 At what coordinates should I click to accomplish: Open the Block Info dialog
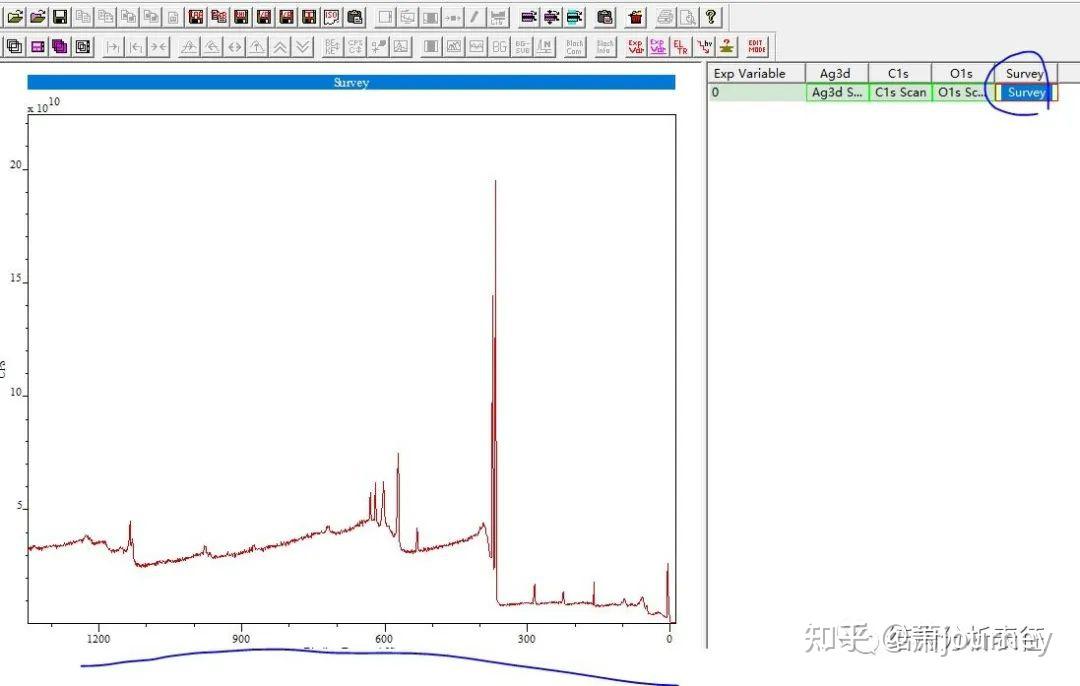pyautogui.click(x=604, y=46)
